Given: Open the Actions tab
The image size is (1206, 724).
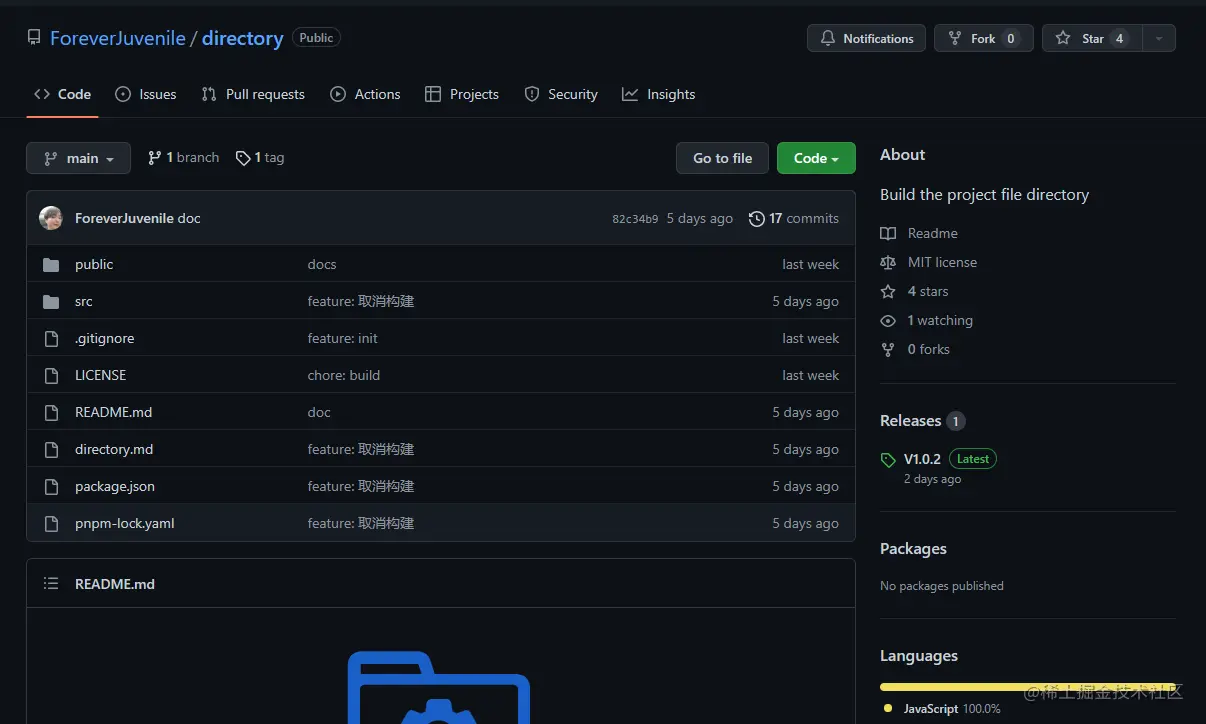Looking at the screenshot, I should coord(365,94).
